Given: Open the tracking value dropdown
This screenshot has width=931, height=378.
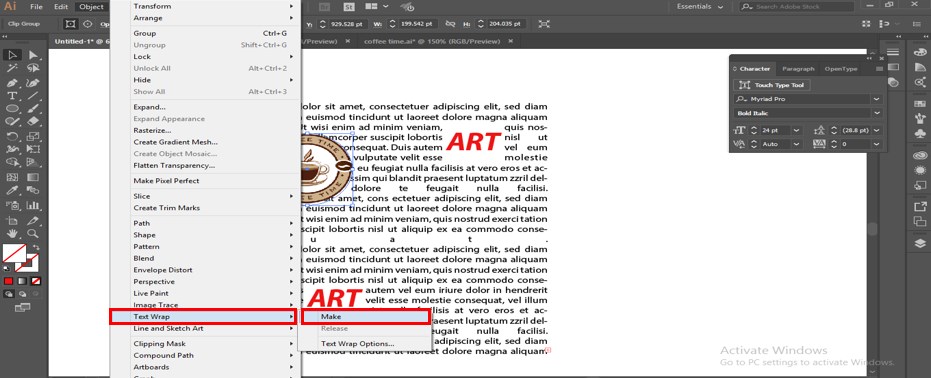Looking at the screenshot, I should 876,144.
